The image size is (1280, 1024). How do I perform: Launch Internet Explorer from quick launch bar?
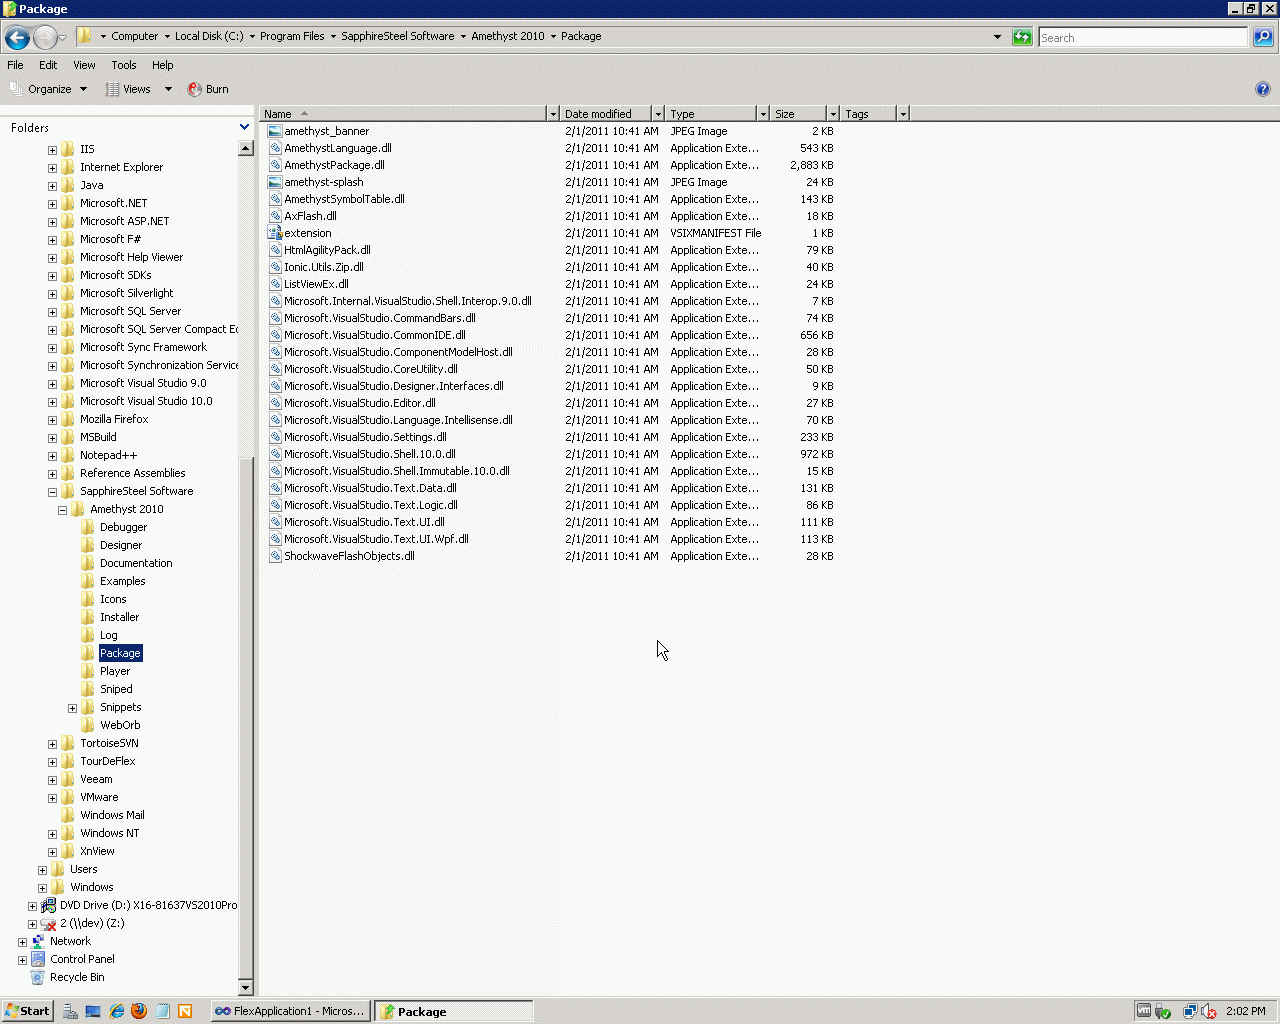[x=117, y=1011]
